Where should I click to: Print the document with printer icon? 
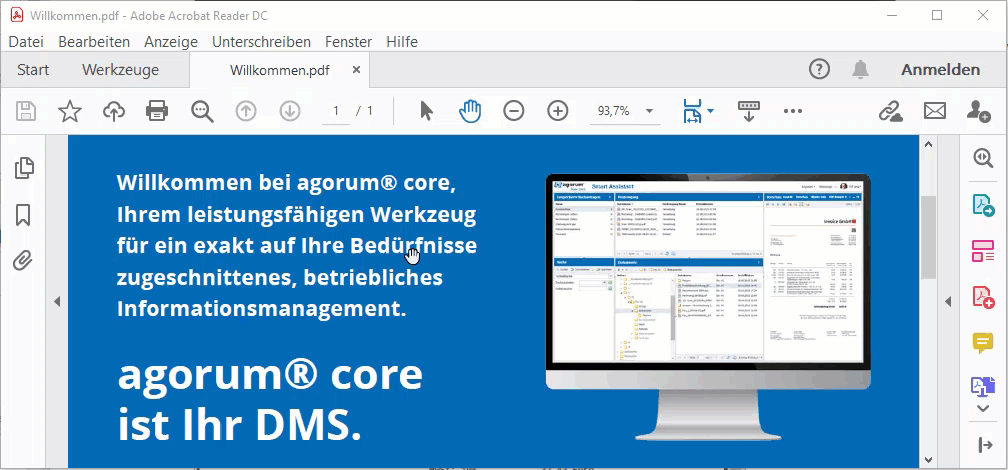click(158, 111)
